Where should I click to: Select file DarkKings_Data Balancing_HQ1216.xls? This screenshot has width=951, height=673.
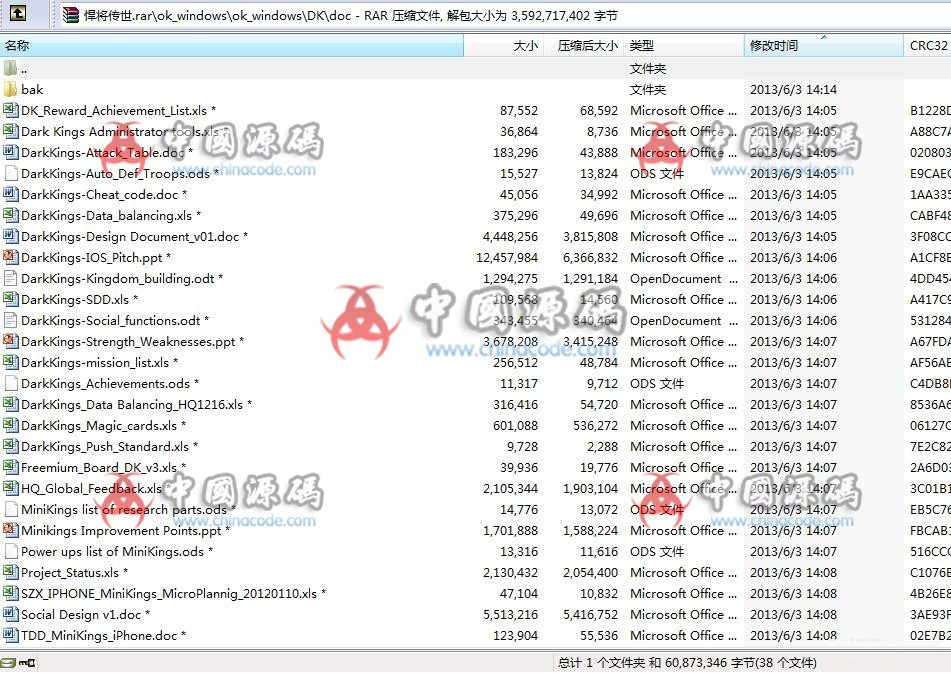[136, 404]
